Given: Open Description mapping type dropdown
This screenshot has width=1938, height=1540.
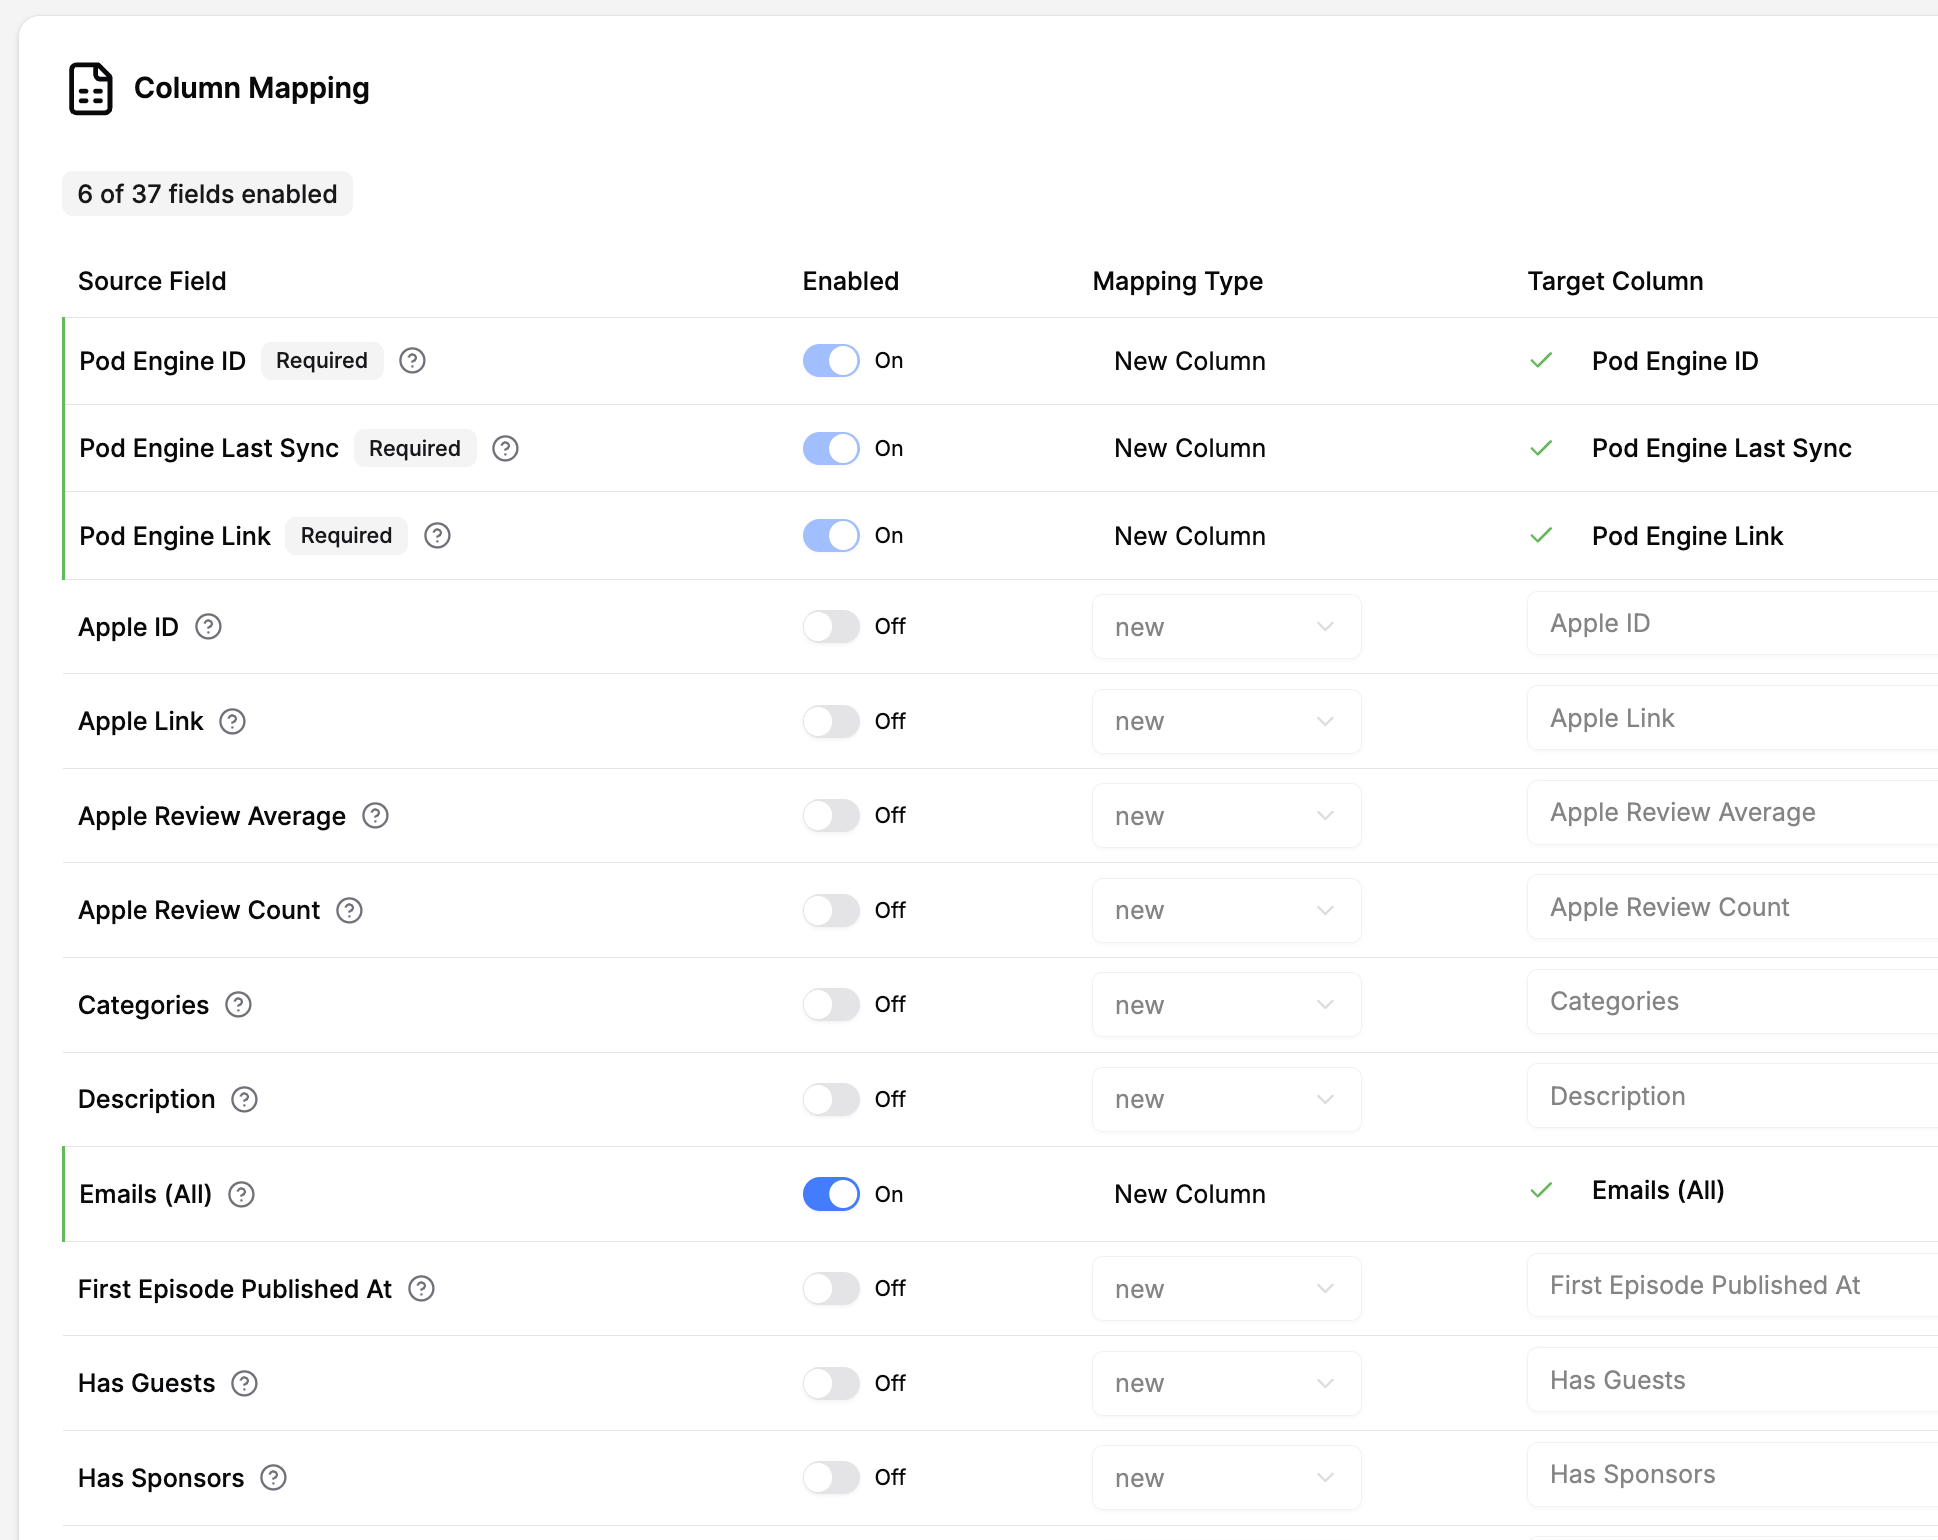Looking at the screenshot, I should point(1226,1099).
